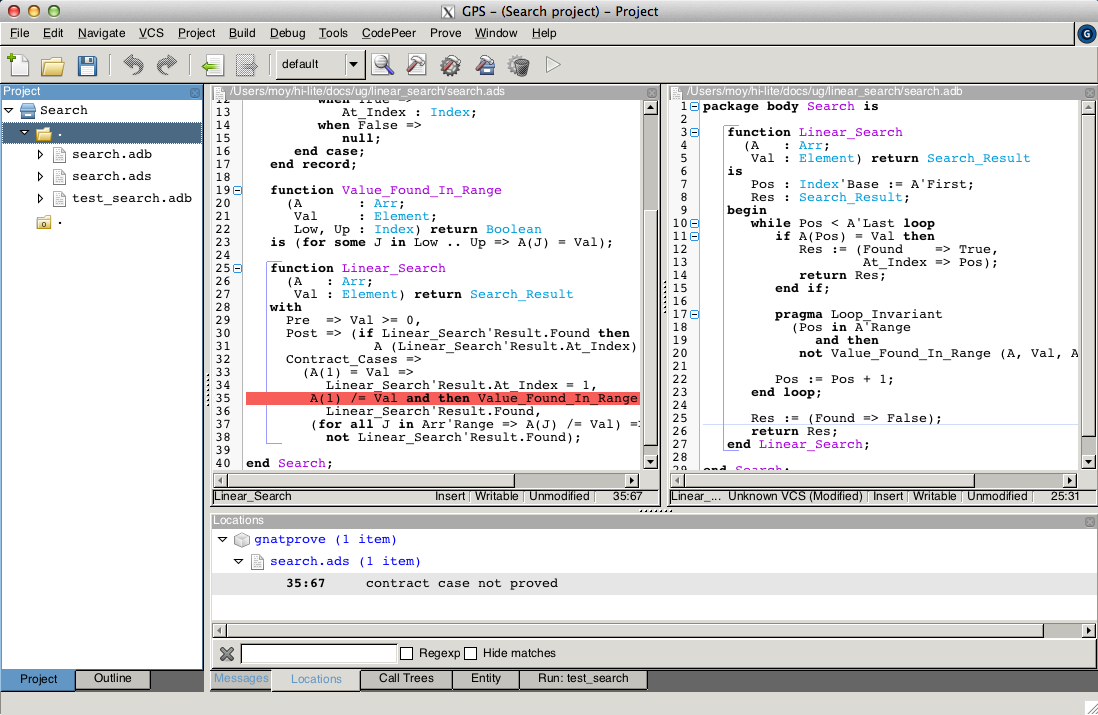This screenshot has height=715, width=1098.
Task: Collapse the Search project root node
Action: (9, 111)
